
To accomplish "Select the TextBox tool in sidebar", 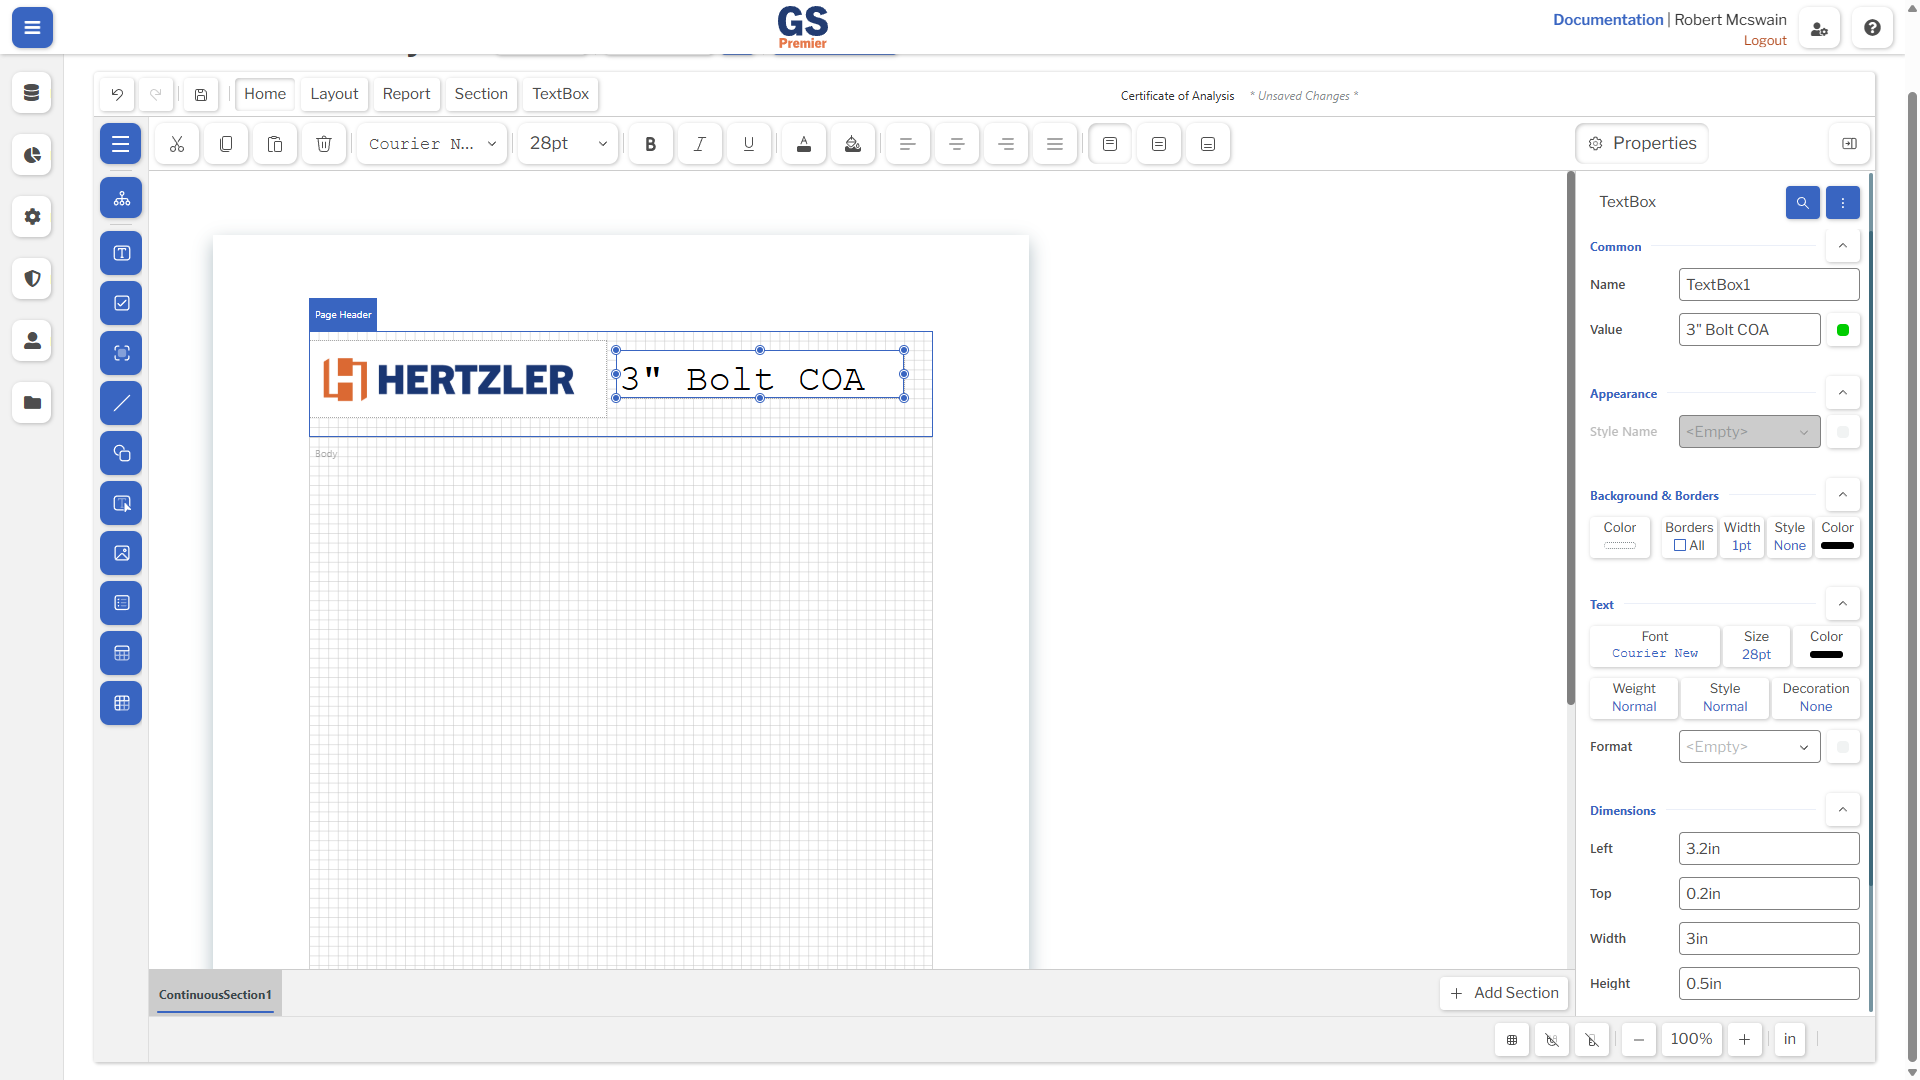I will point(121,253).
